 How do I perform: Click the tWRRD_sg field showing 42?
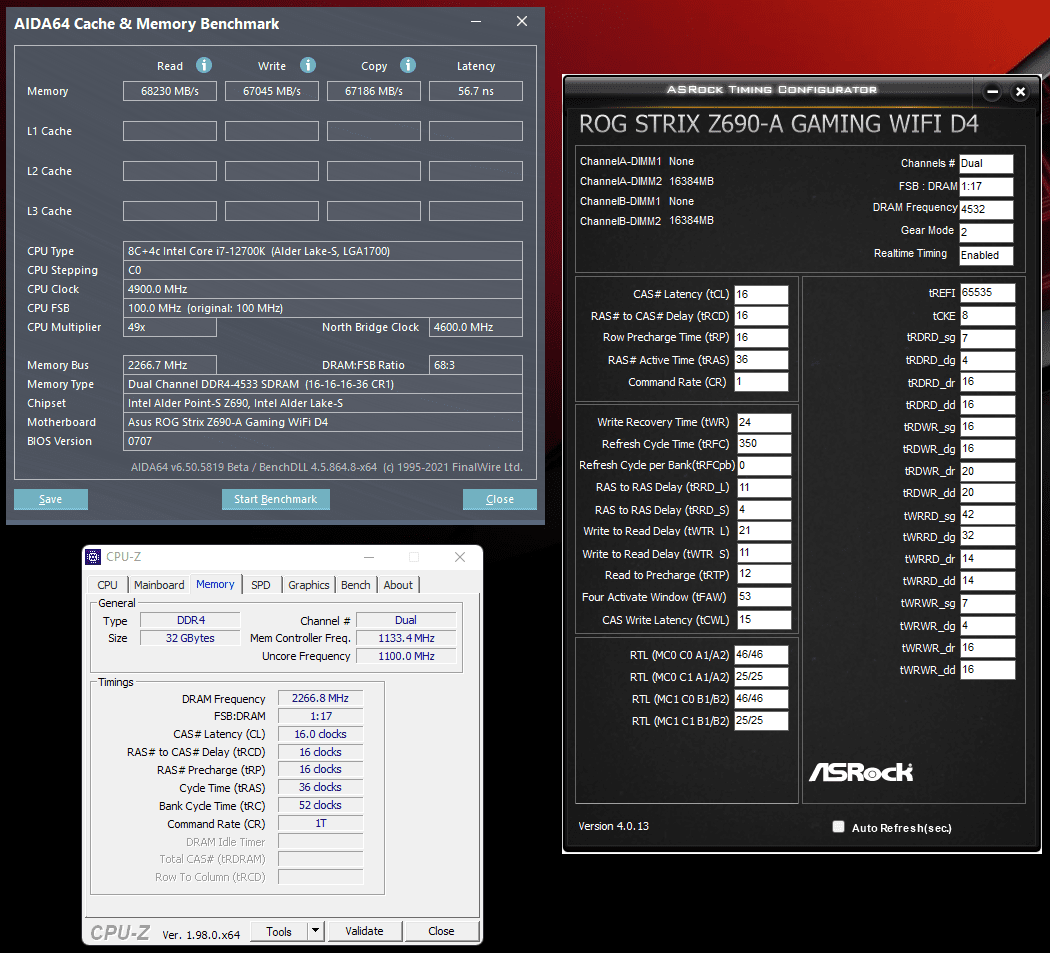(988, 515)
